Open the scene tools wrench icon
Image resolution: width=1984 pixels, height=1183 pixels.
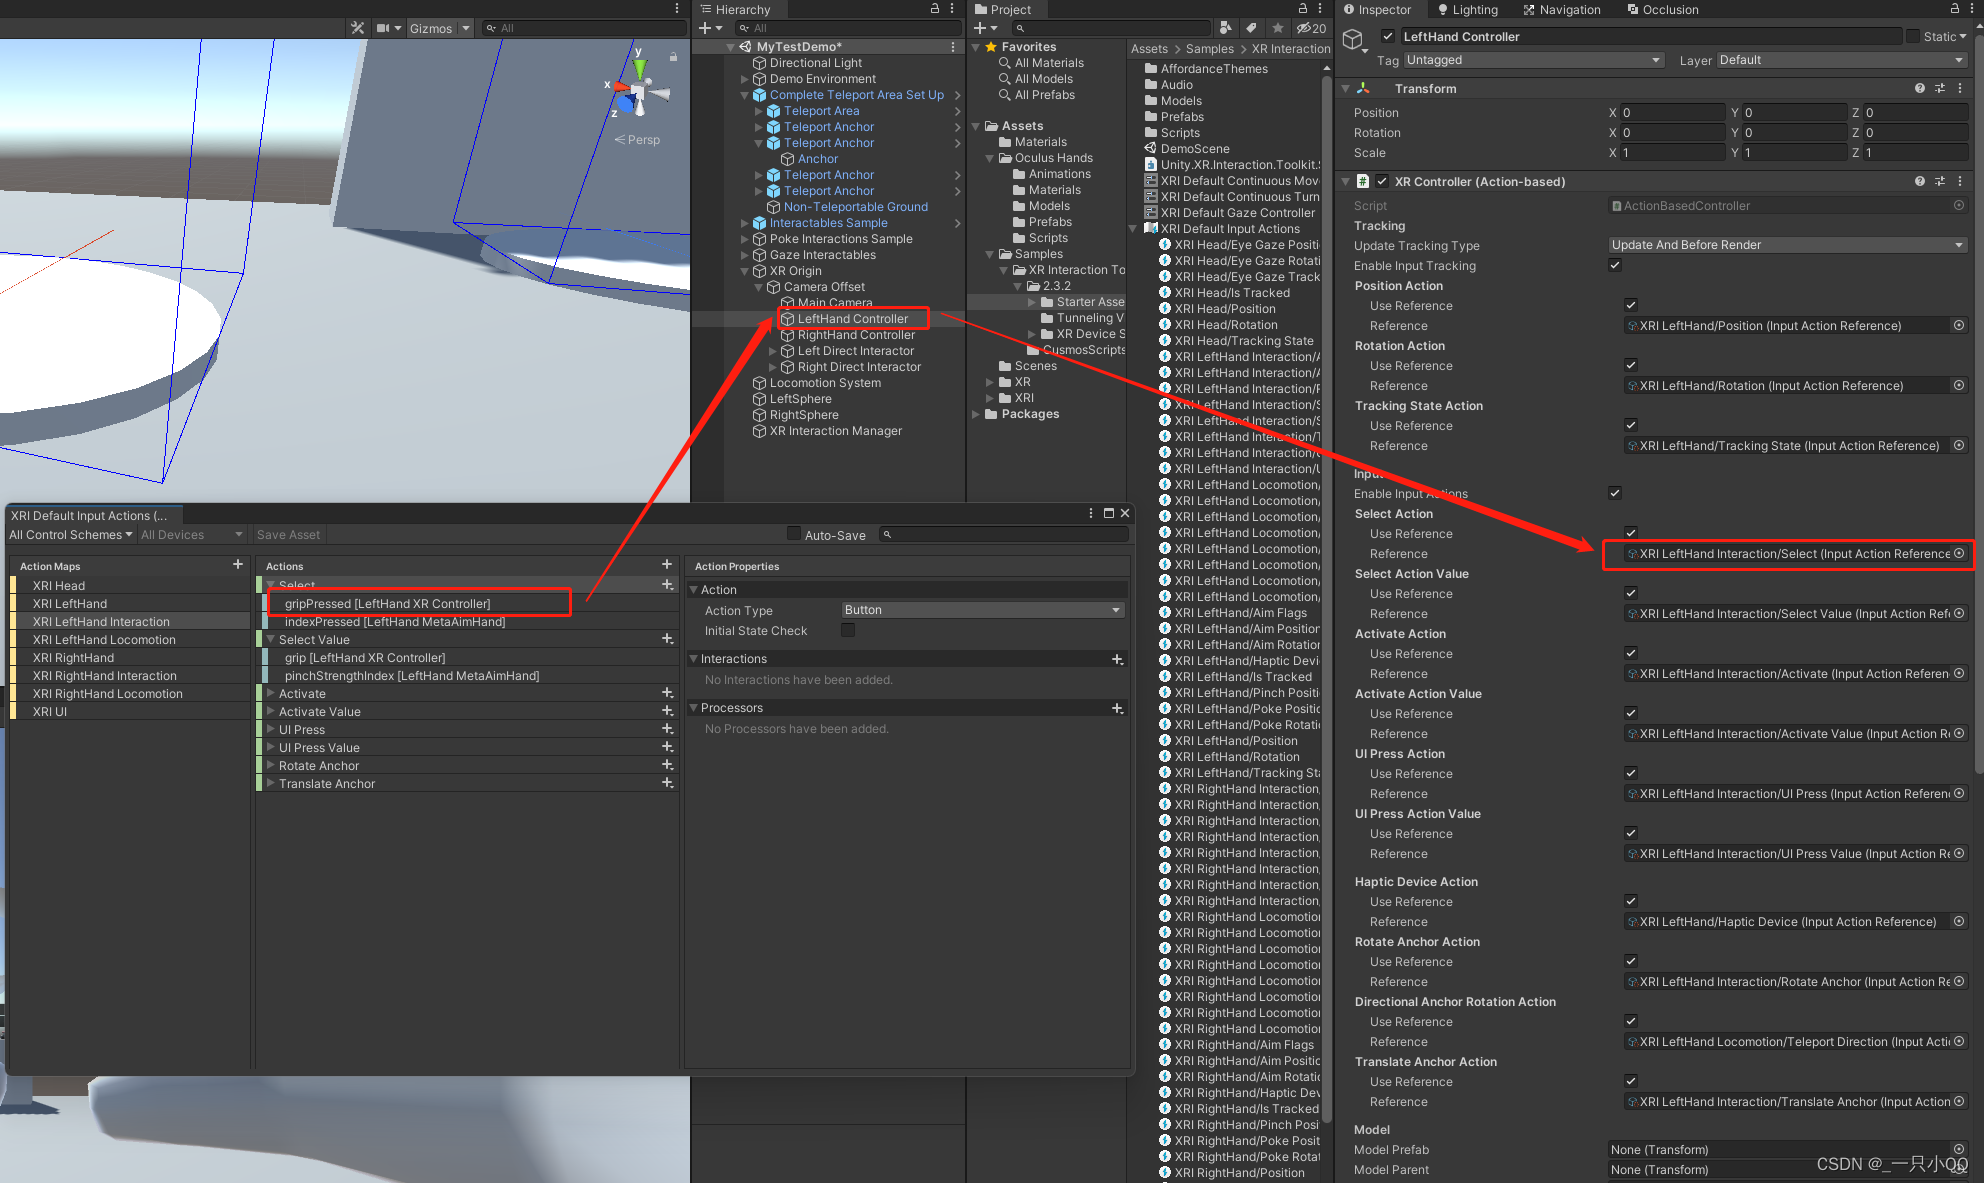click(x=357, y=28)
